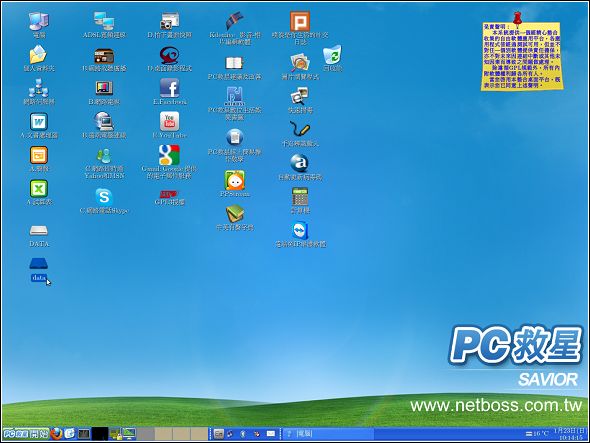The width and height of the screenshot is (590, 443).
Task: Launch the internet radio icon
Action: click(104, 56)
